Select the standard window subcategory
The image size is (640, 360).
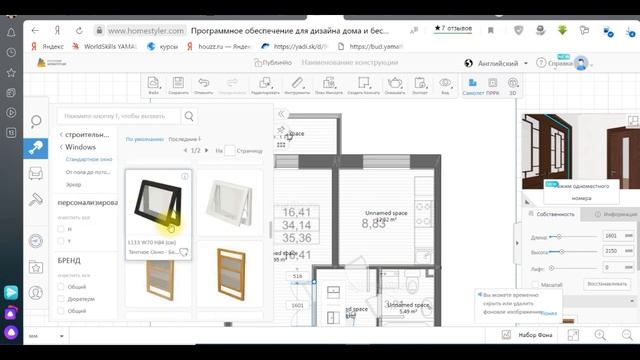tap(89, 159)
